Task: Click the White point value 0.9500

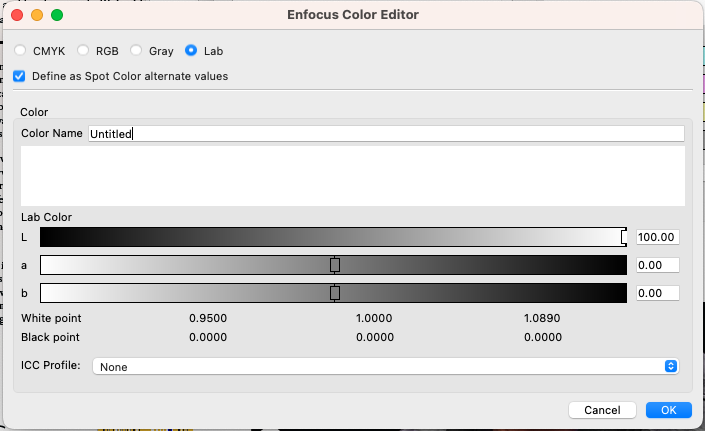Action: 208,318
